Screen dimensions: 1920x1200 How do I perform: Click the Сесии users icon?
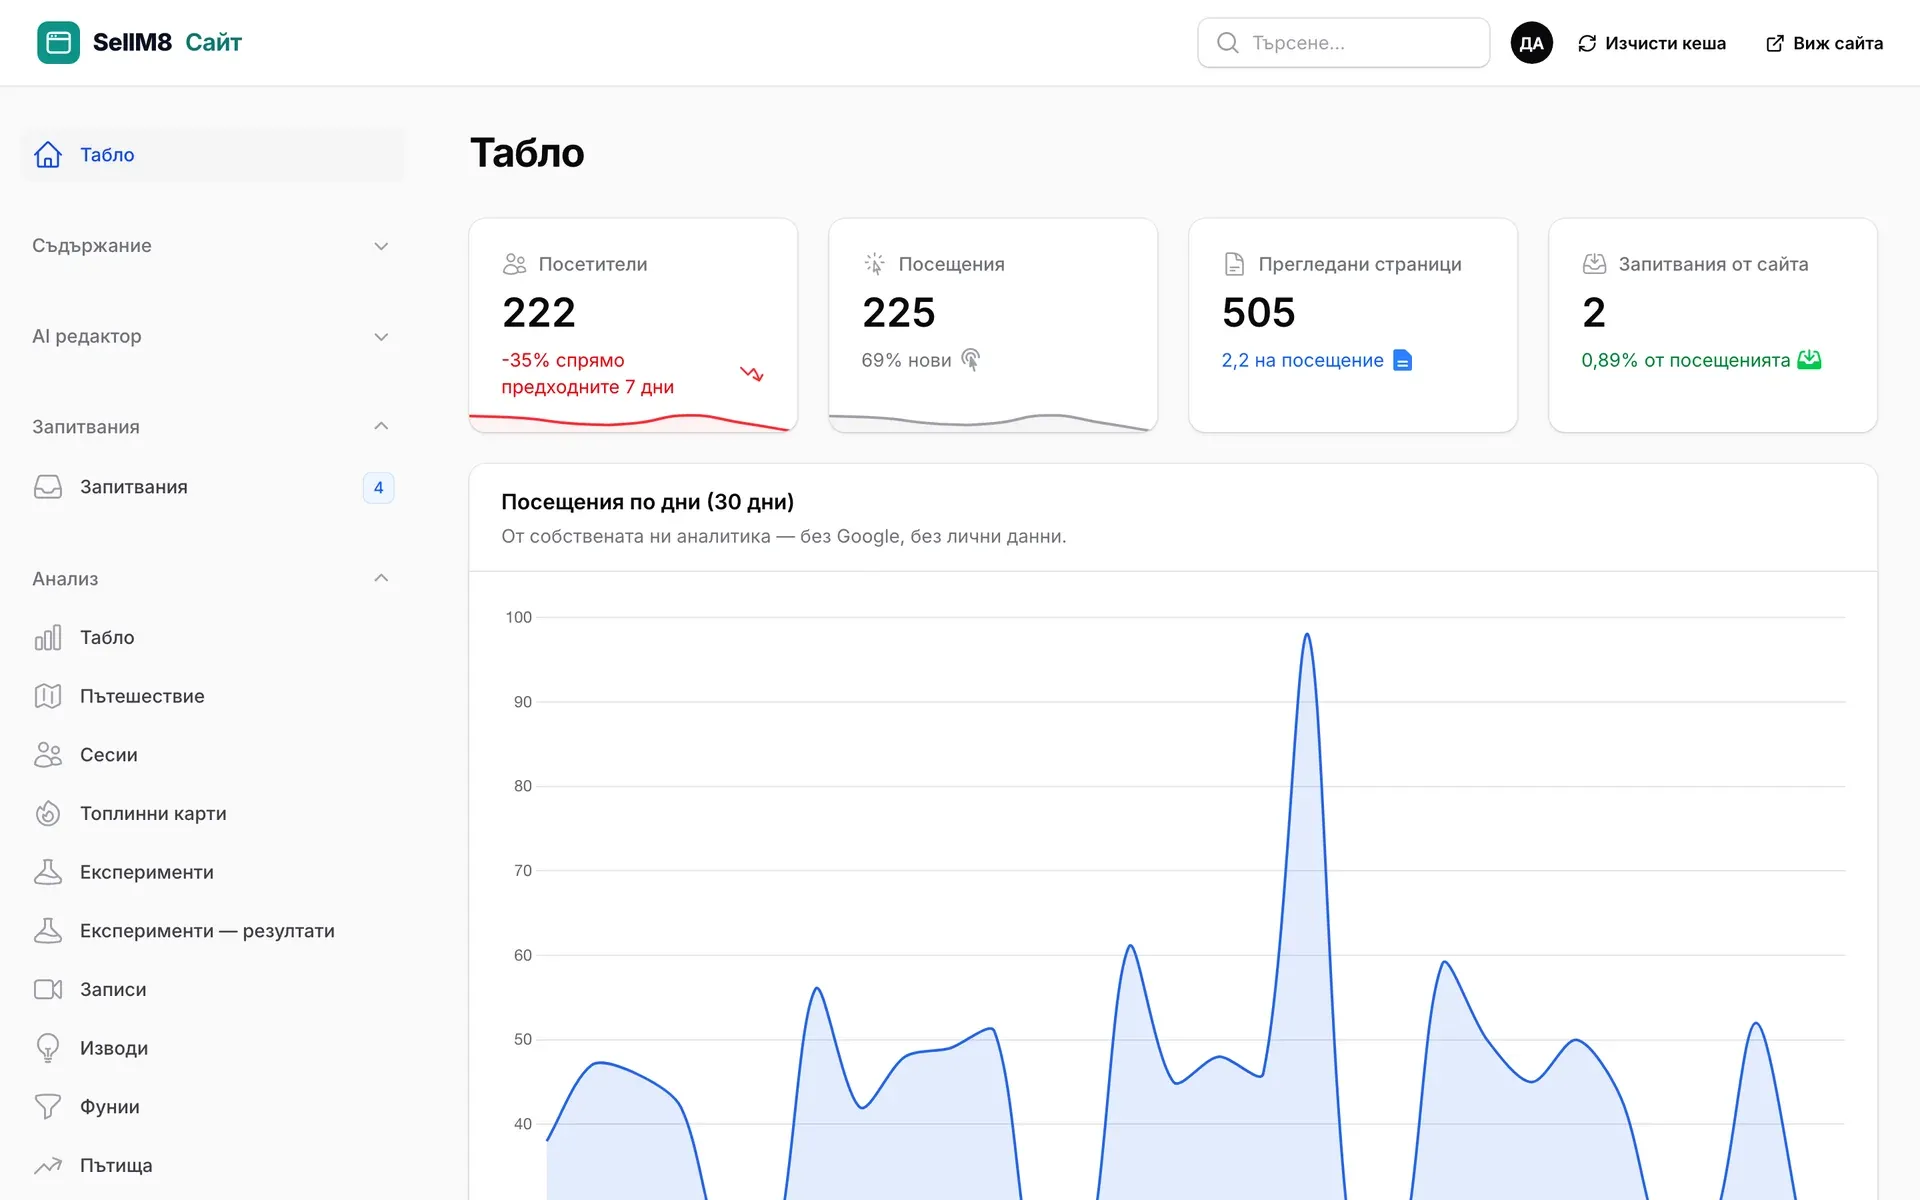(48, 755)
